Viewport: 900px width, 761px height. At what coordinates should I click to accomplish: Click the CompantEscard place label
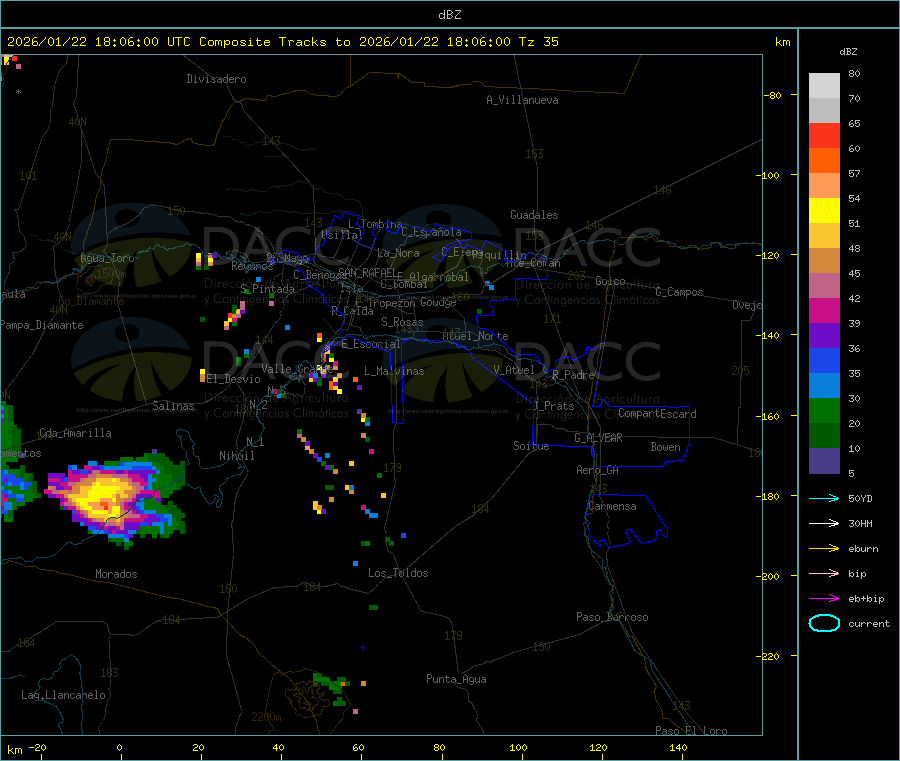(x=657, y=414)
